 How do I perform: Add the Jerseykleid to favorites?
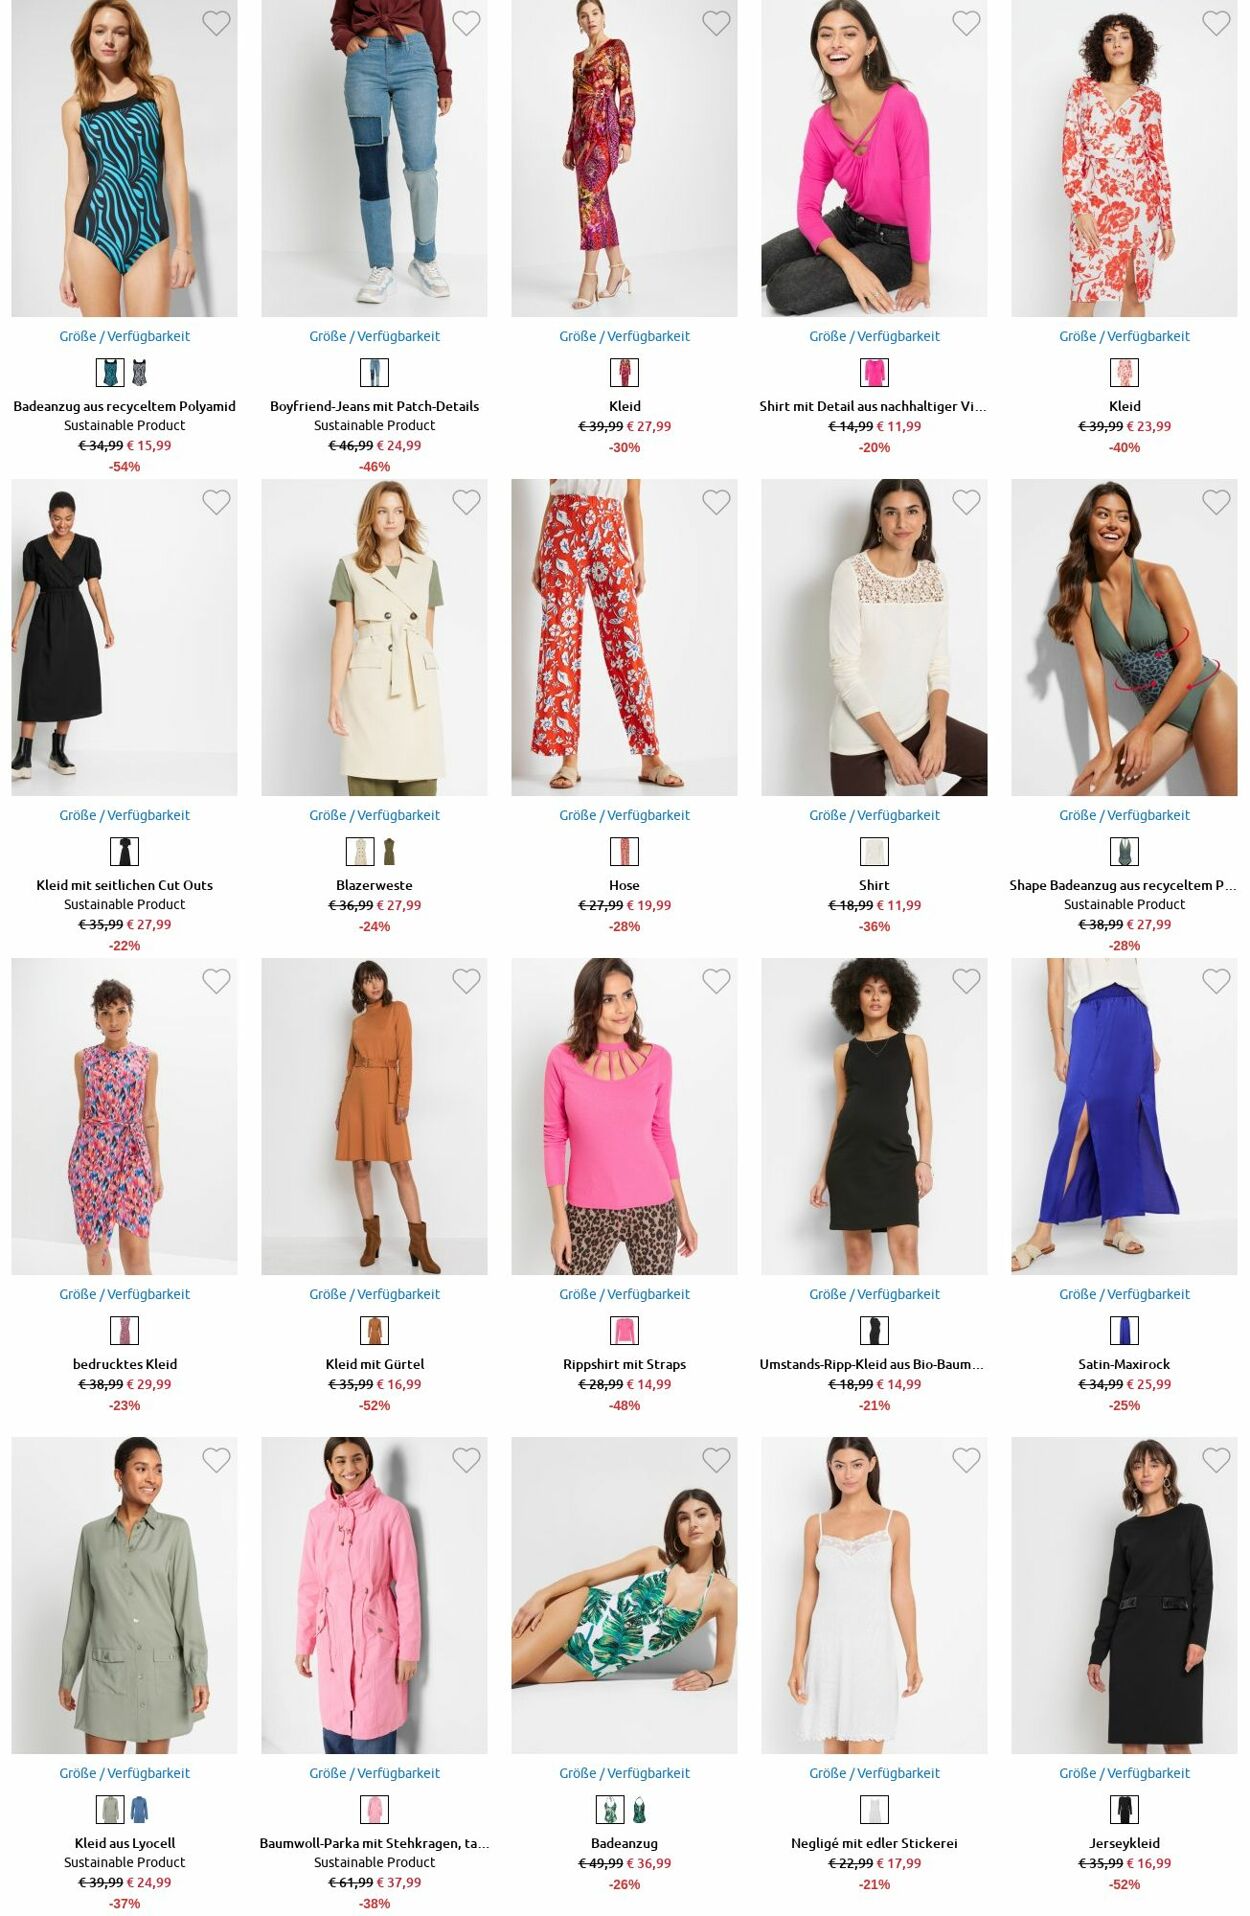1216,1460
